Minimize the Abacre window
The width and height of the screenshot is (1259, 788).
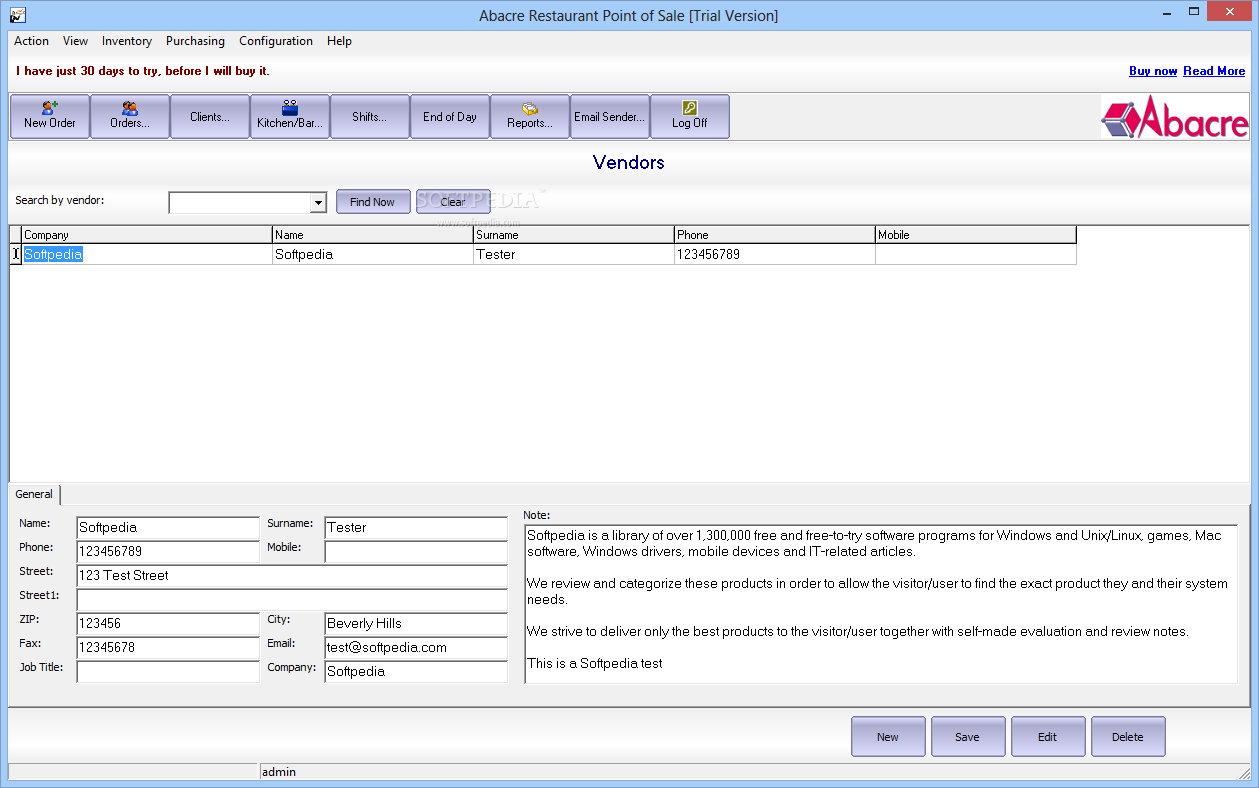pyautogui.click(x=1167, y=10)
